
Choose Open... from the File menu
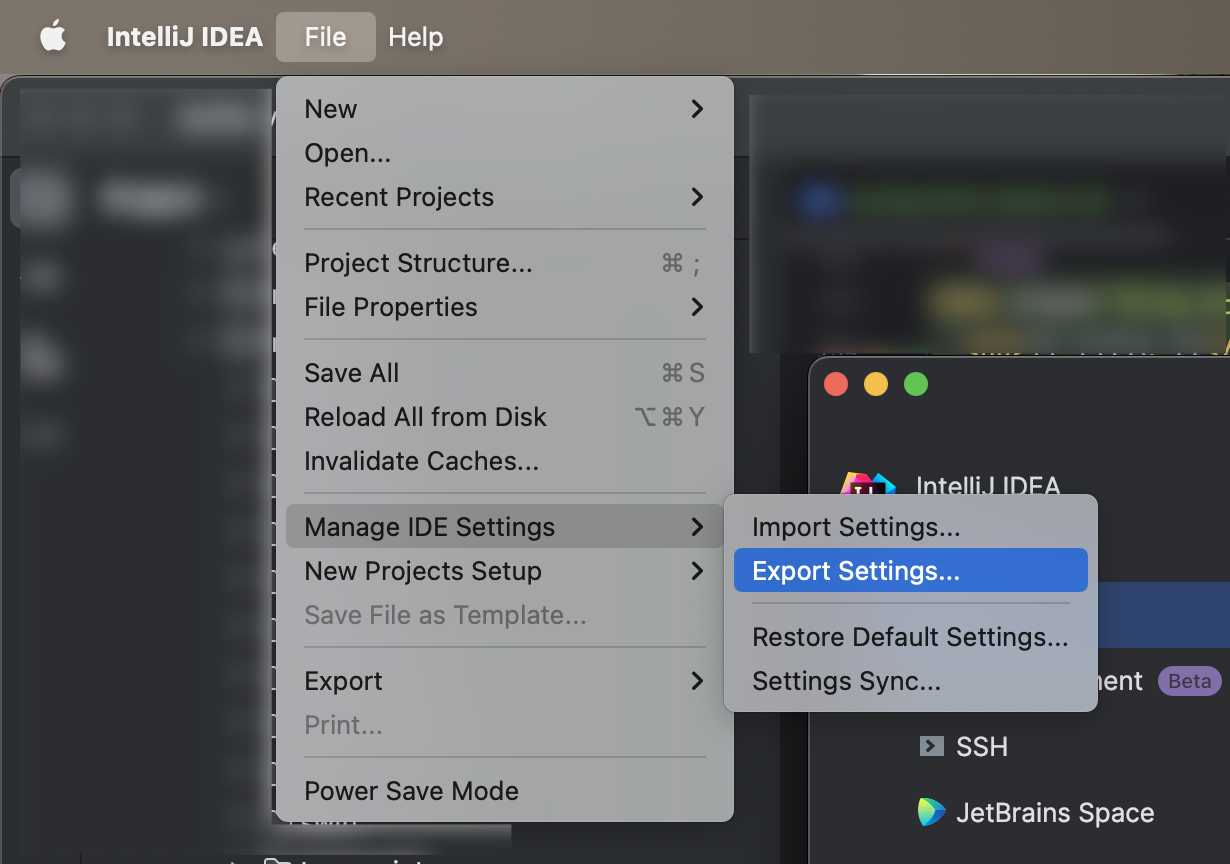[347, 153]
